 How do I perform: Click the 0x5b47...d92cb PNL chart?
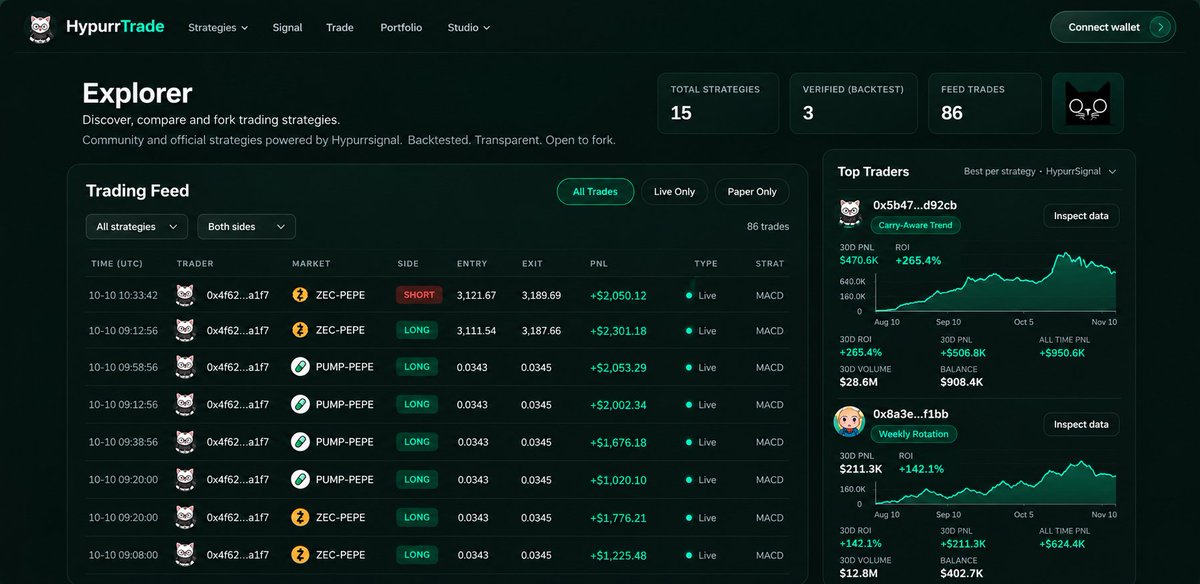pos(996,282)
